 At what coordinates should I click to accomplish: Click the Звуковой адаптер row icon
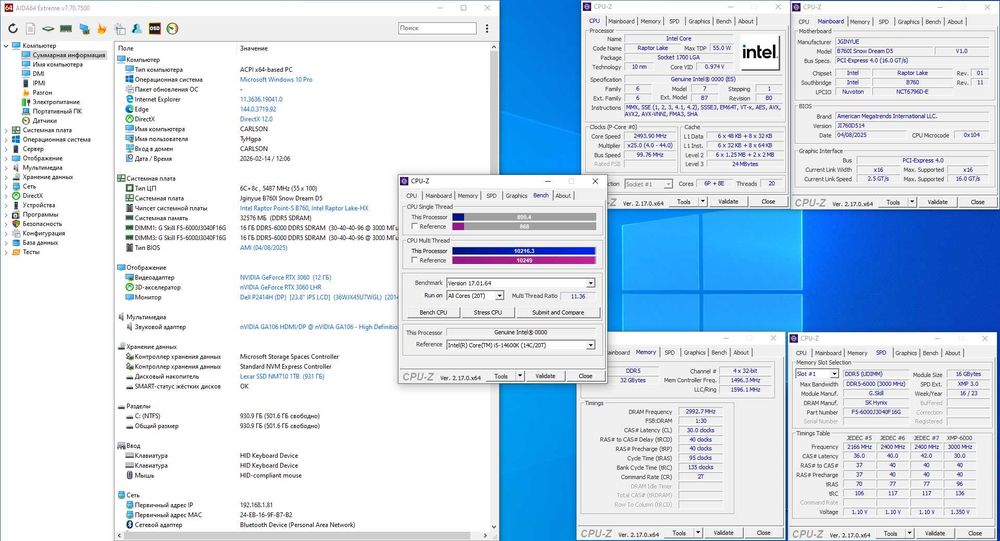click(x=129, y=326)
